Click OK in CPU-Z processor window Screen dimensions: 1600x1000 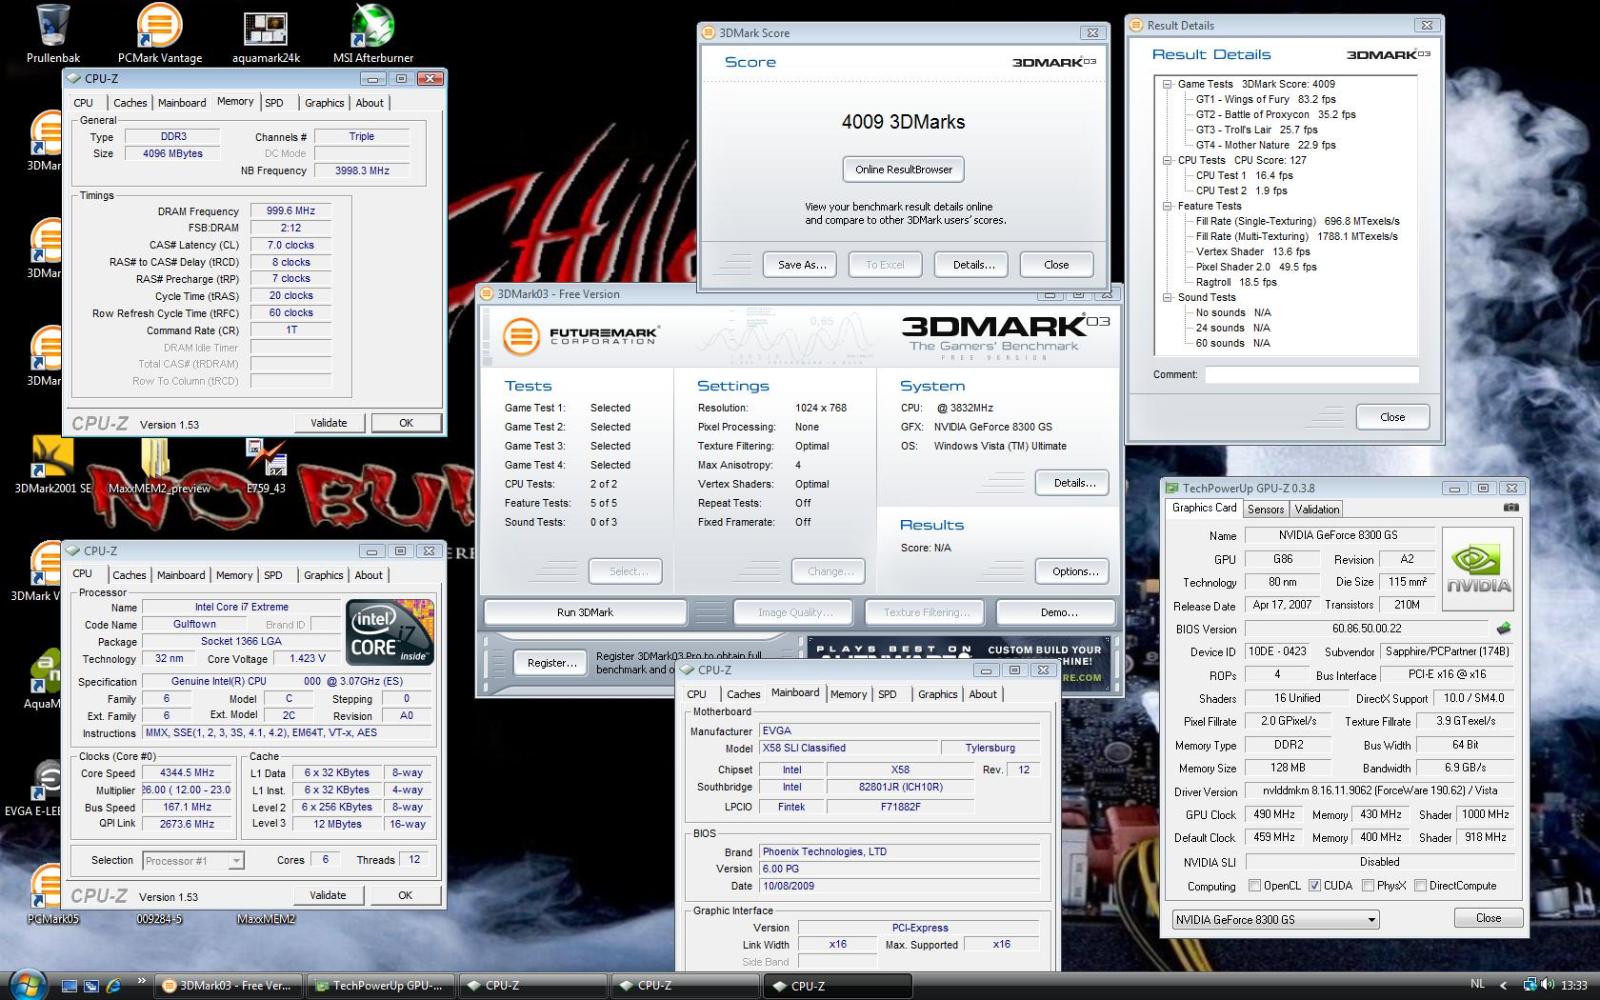tap(405, 895)
